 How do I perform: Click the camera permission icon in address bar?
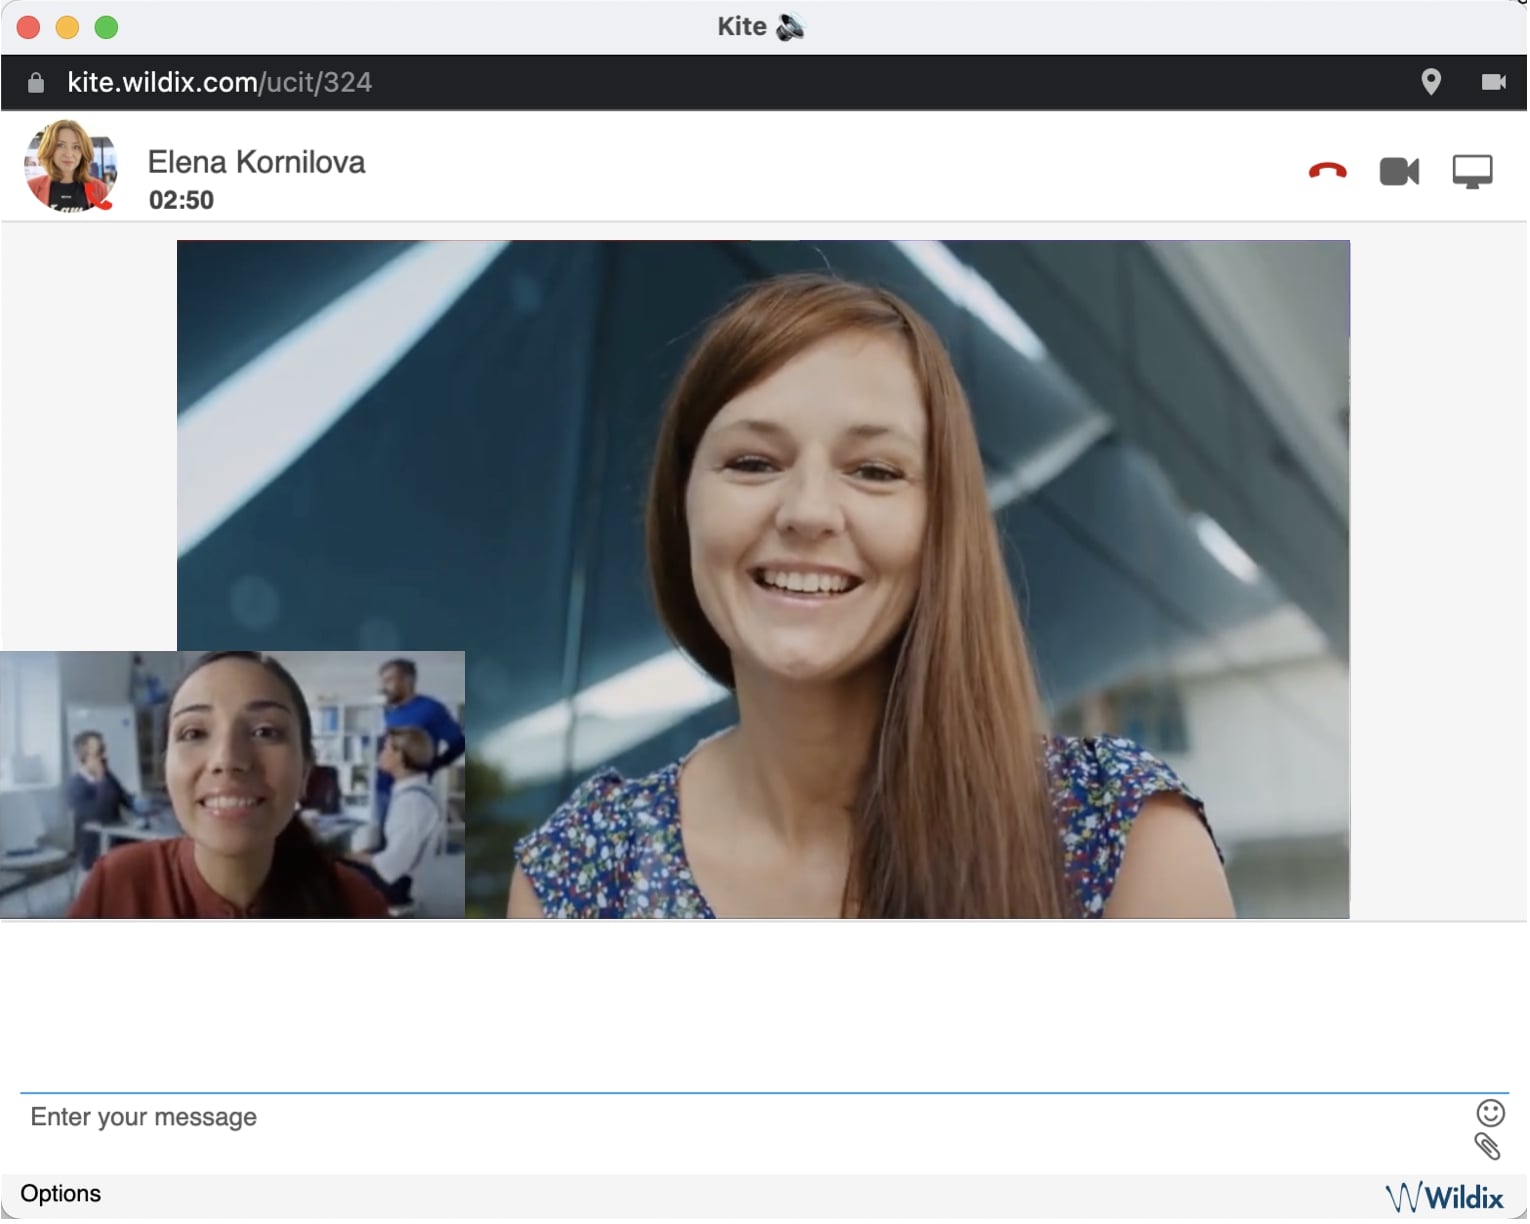pyautogui.click(x=1494, y=82)
